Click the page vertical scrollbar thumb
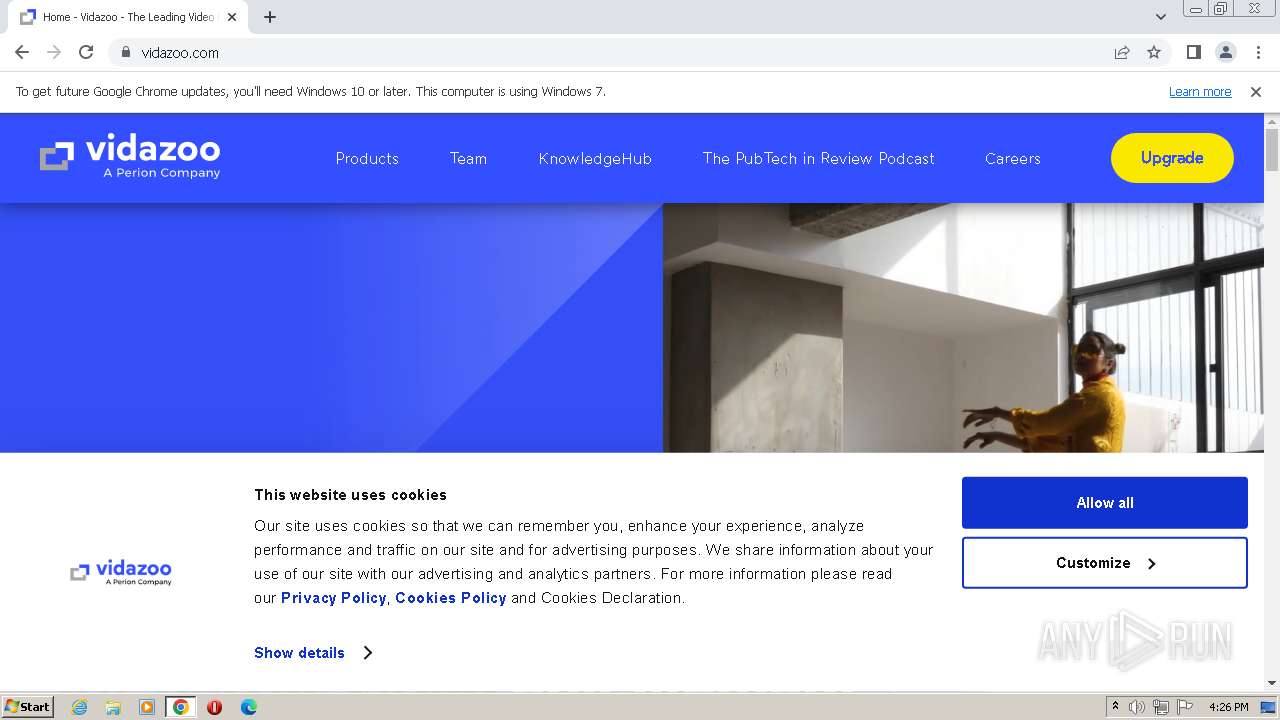Viewport: 1280px width, 720px height. tap(1272, 150)
